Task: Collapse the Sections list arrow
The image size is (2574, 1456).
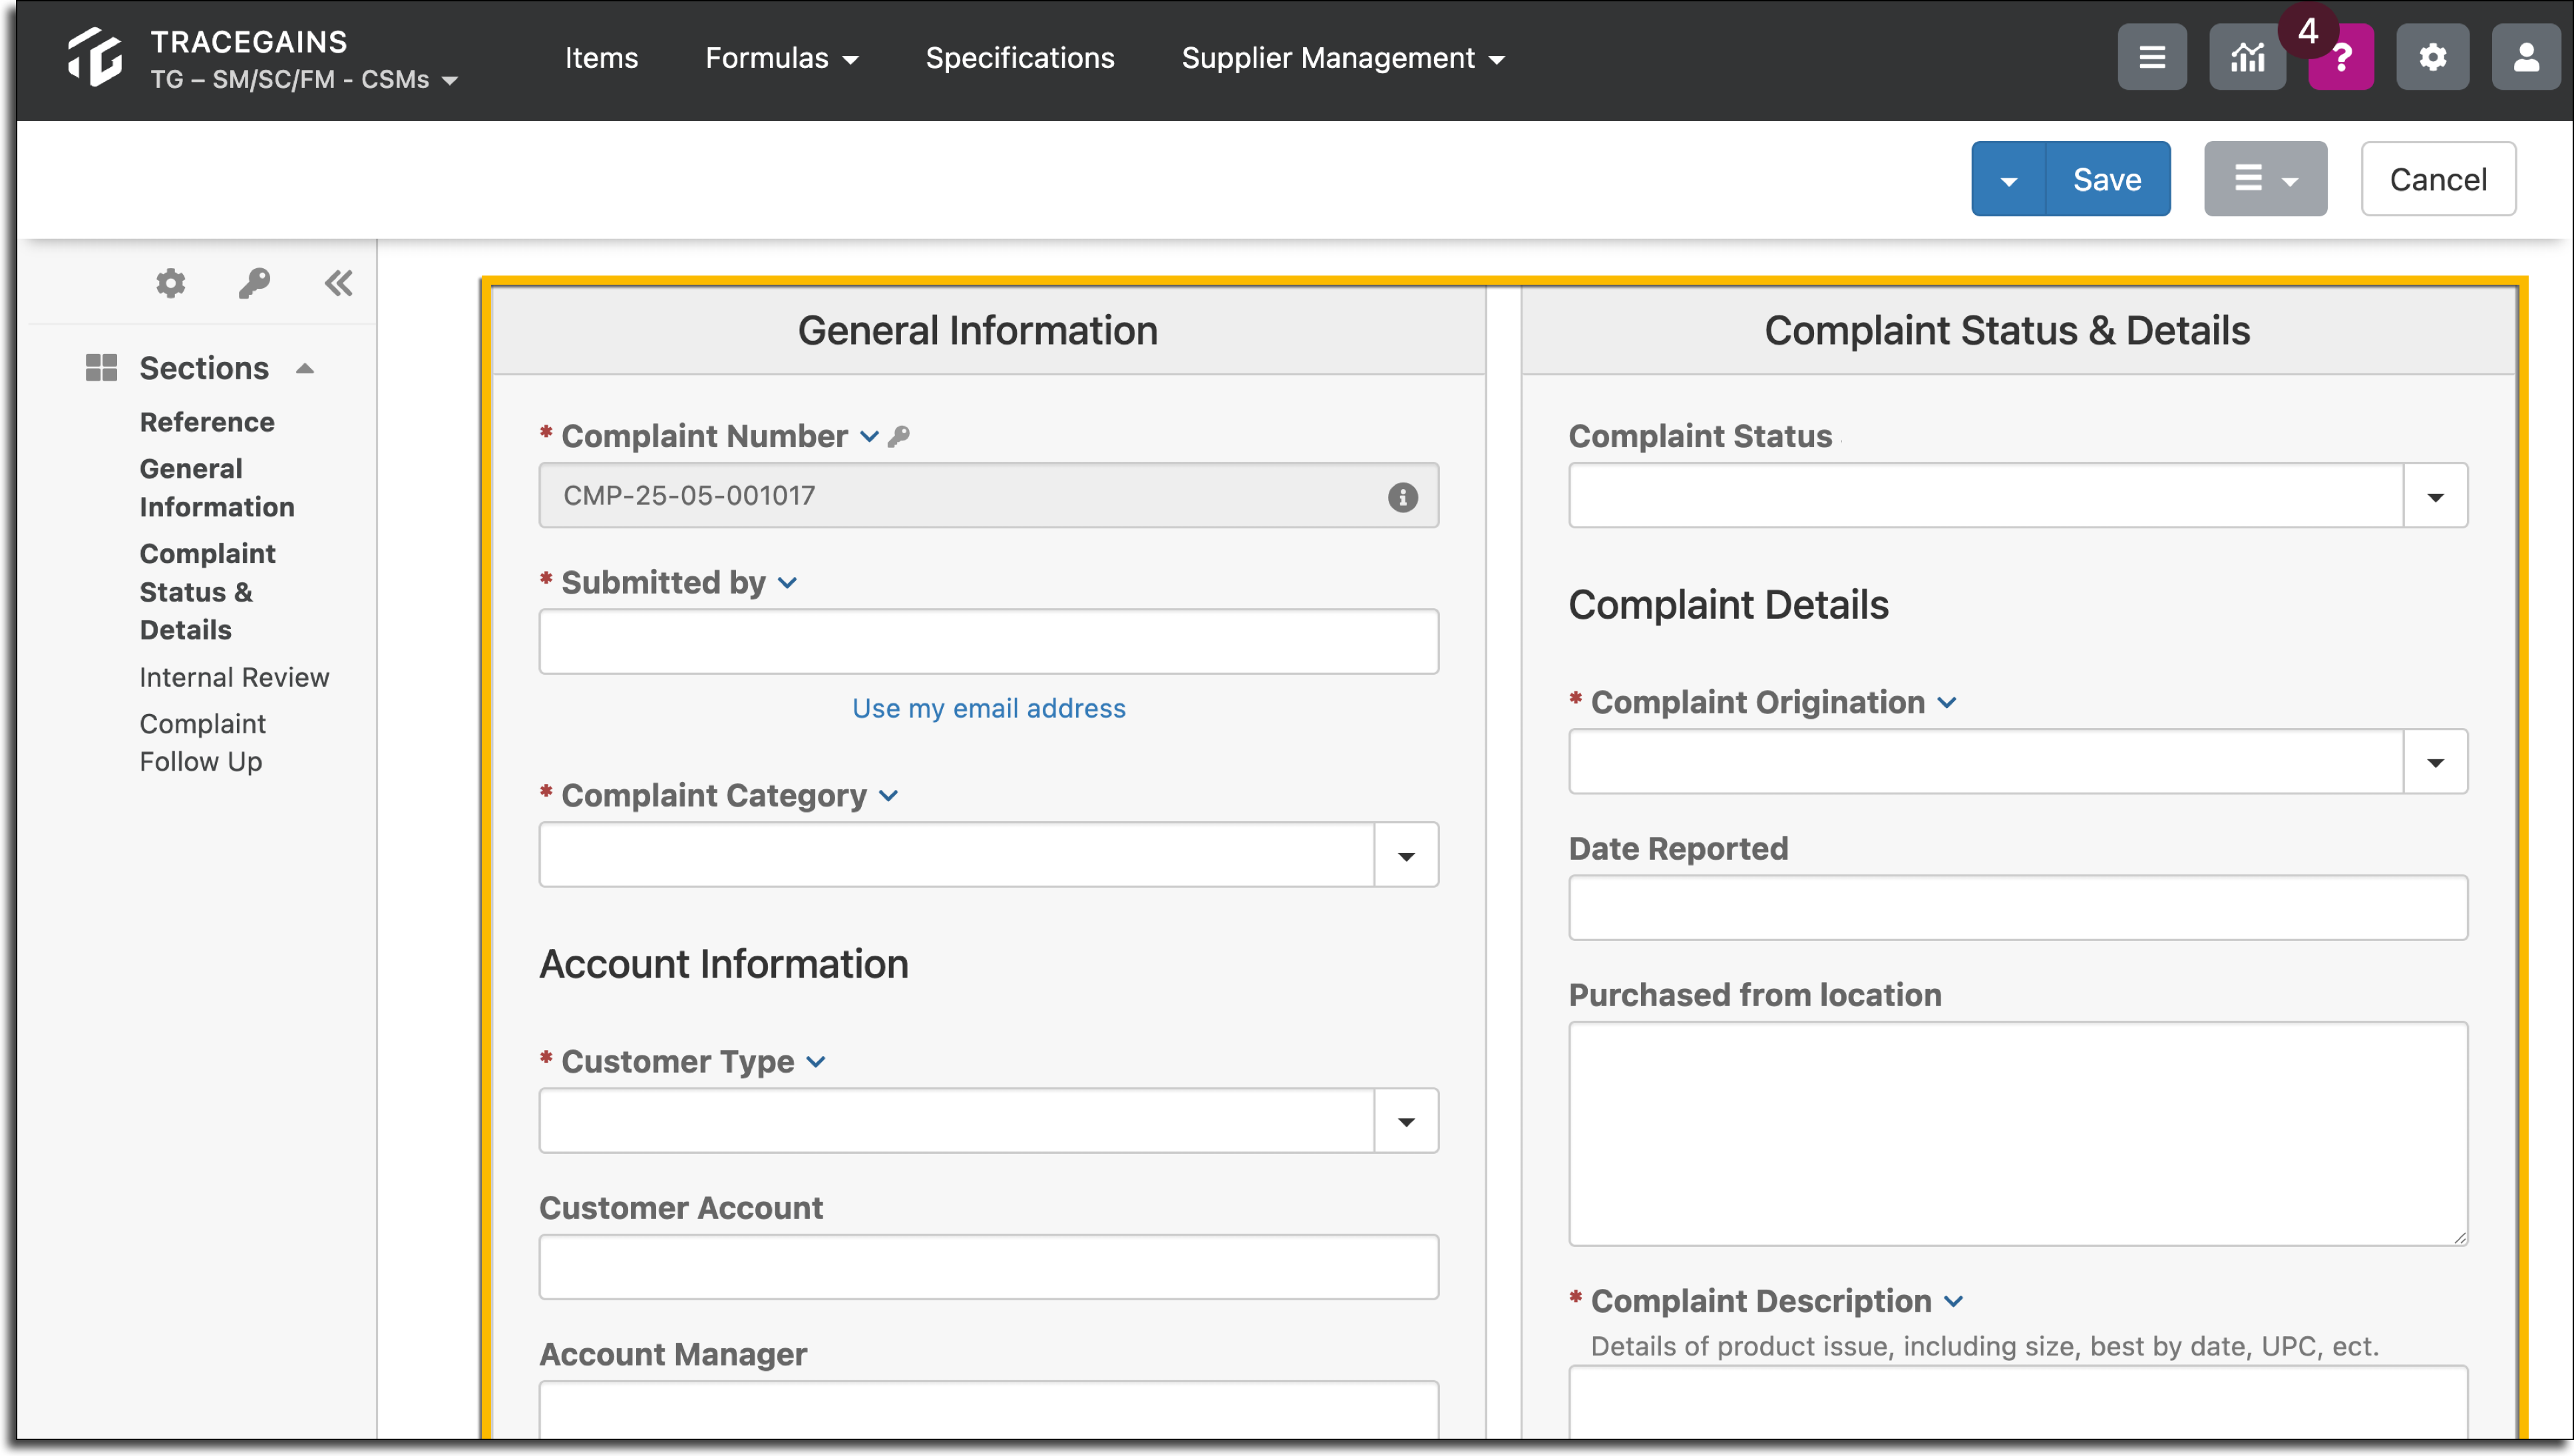Action: click(x=305, y=369)
